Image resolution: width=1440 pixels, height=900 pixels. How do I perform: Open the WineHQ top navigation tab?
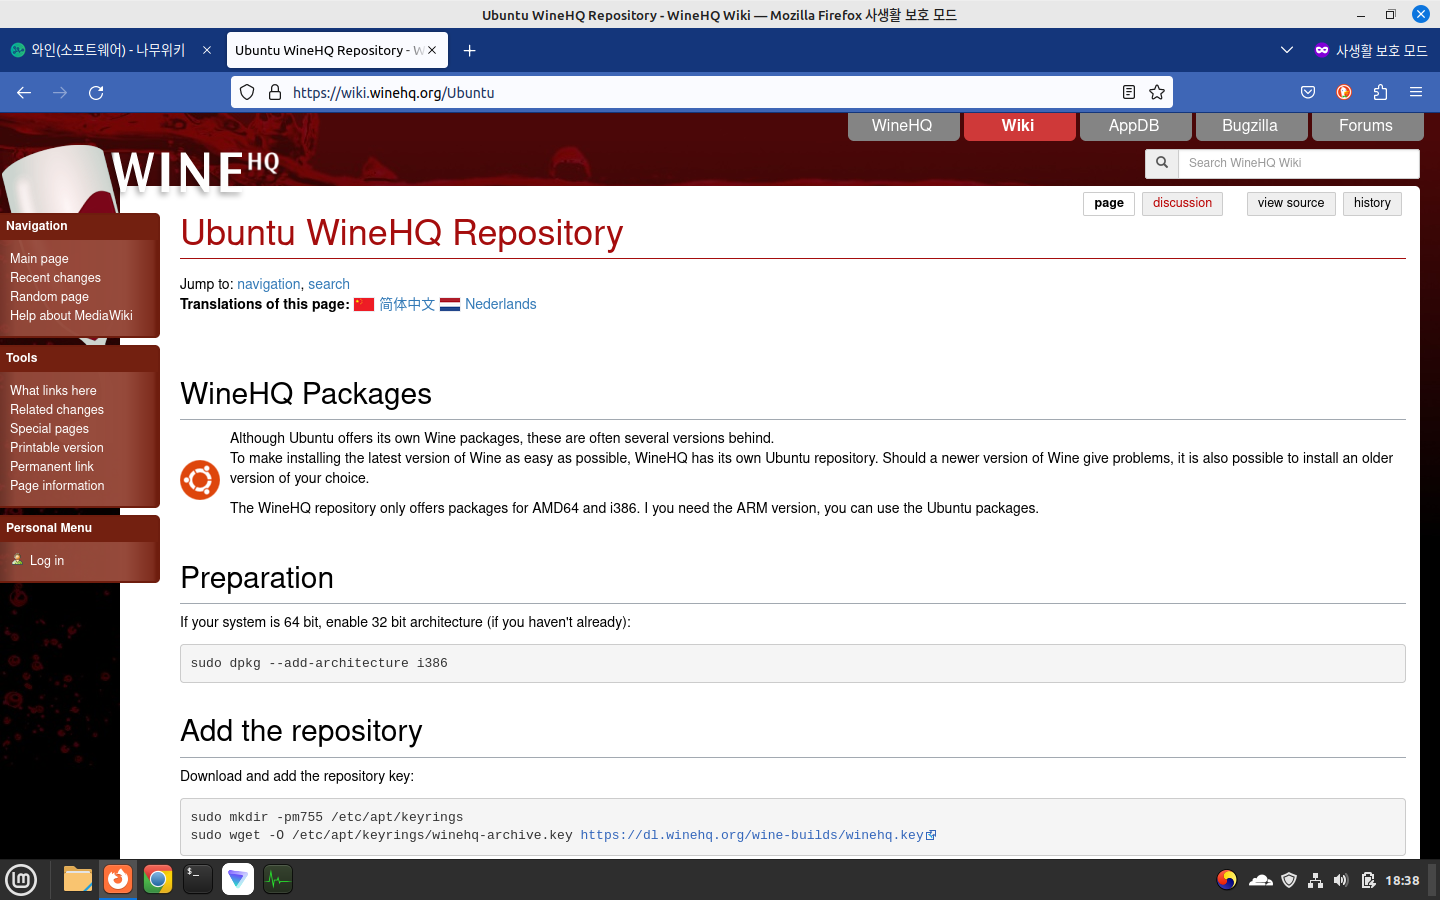pyautogui.click(x=902, y=126)
